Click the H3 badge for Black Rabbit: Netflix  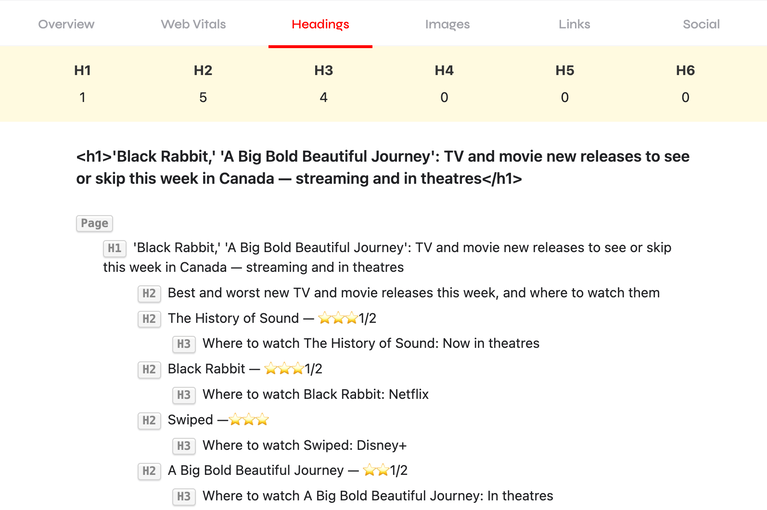pyautogui.click(x=184, y=395)
